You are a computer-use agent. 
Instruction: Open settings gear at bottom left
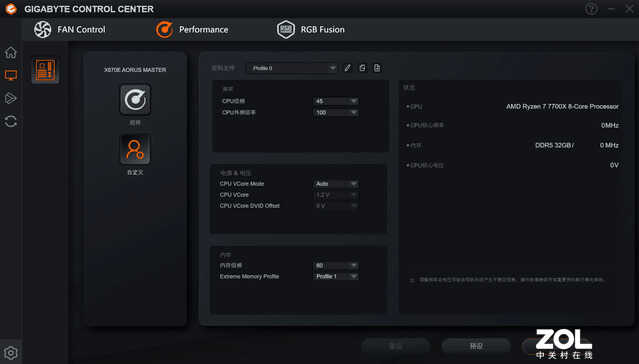click(11, 353)
